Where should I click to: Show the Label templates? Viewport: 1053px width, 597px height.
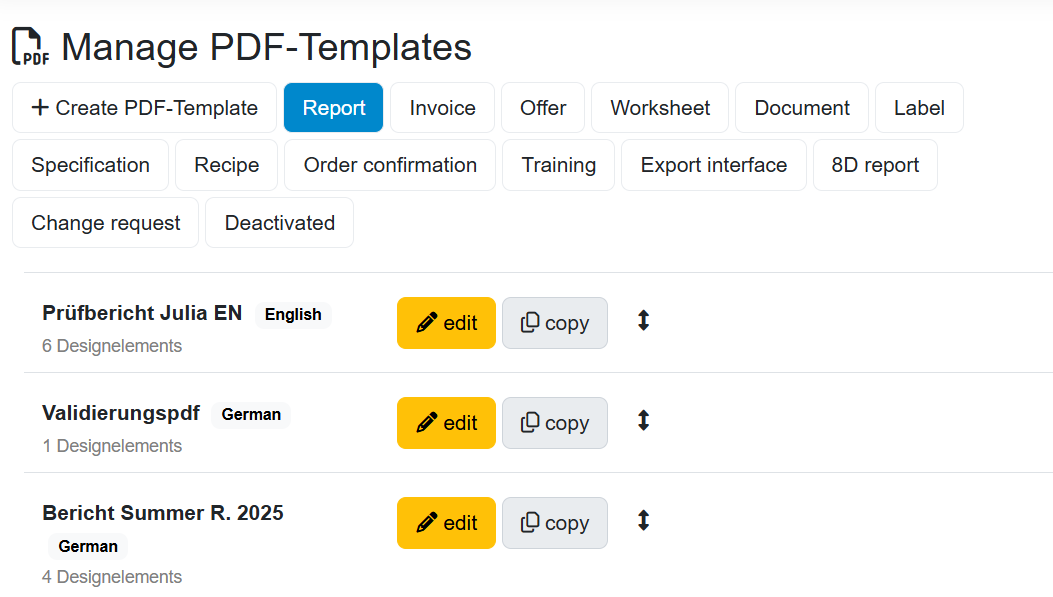919,107
